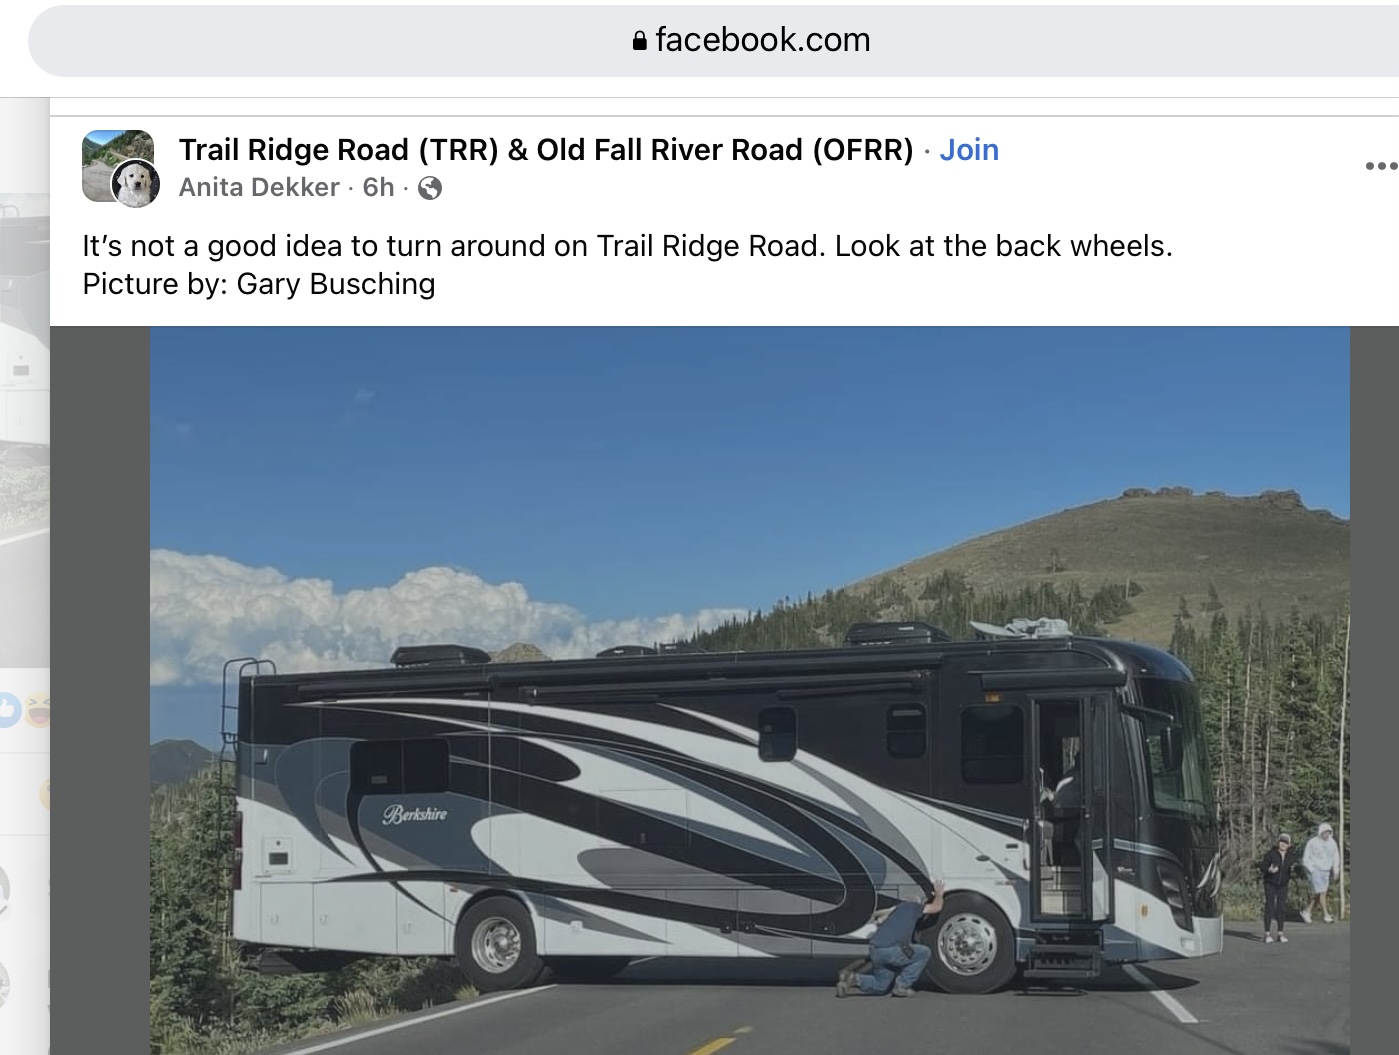Click the blue Like reaction icon
This screenshot has width=1399, height=1055.
(8, 711)
